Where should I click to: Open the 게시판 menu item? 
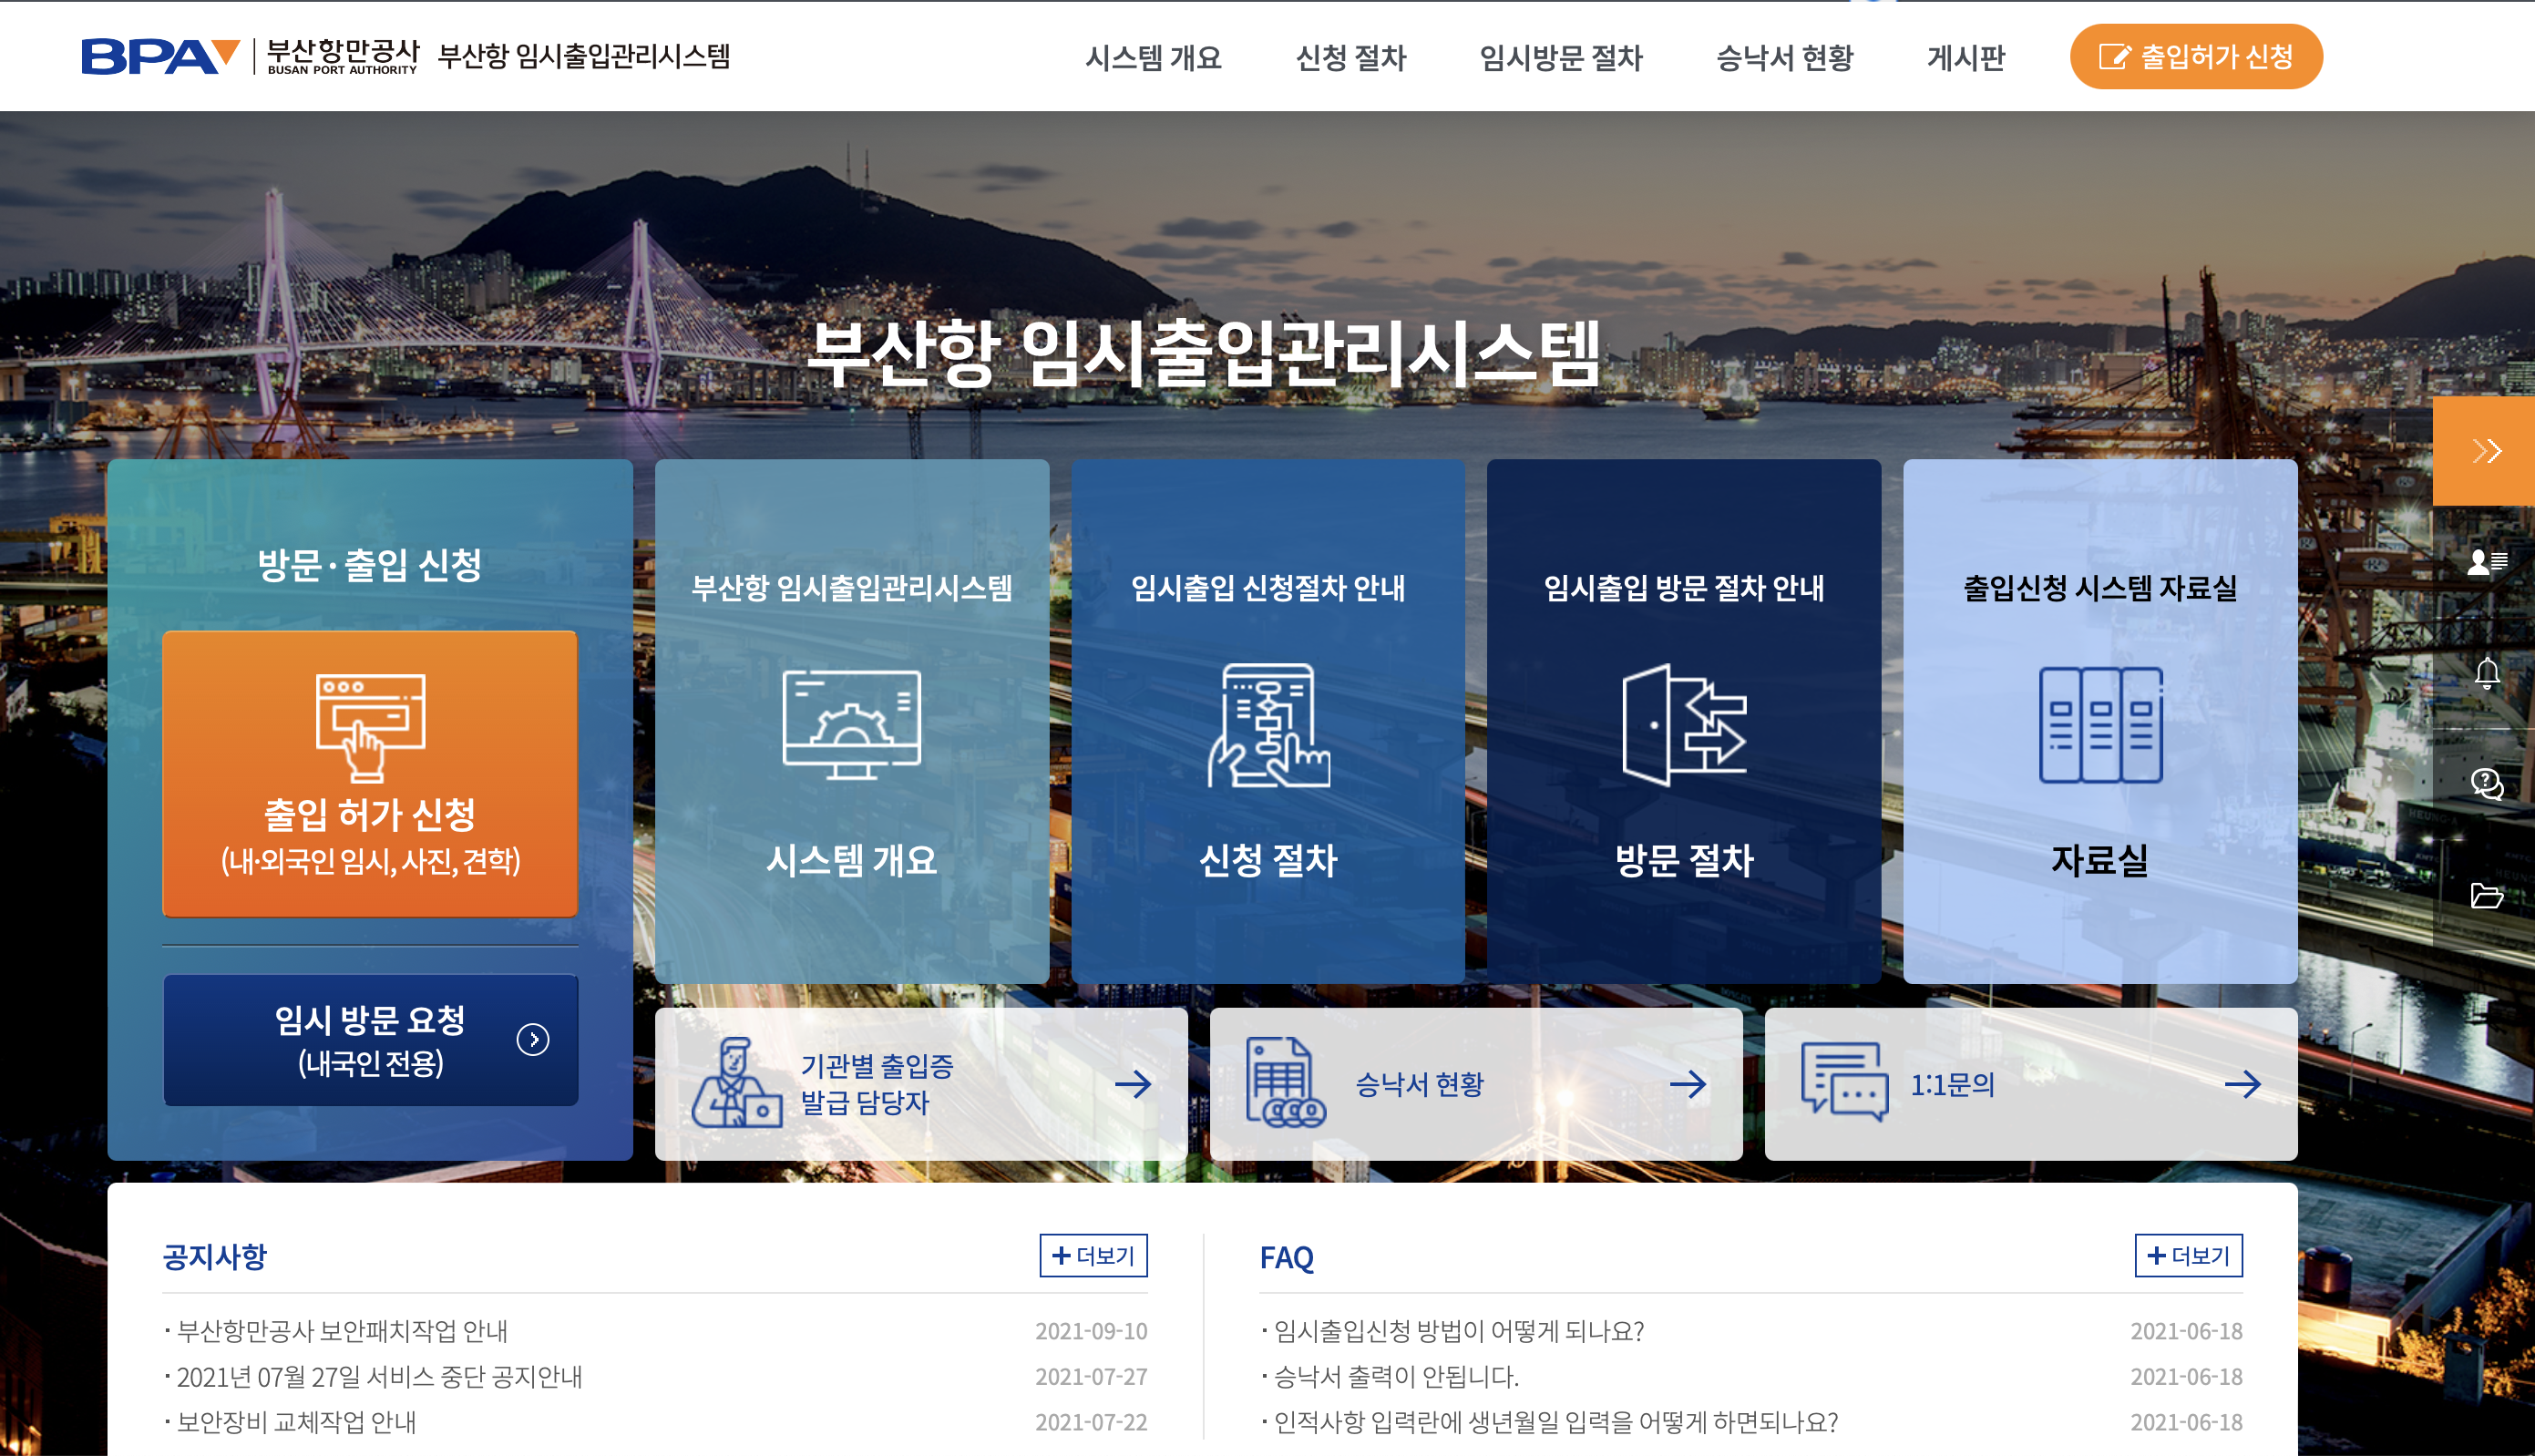pyautogui.click(x=1966, y=57)
